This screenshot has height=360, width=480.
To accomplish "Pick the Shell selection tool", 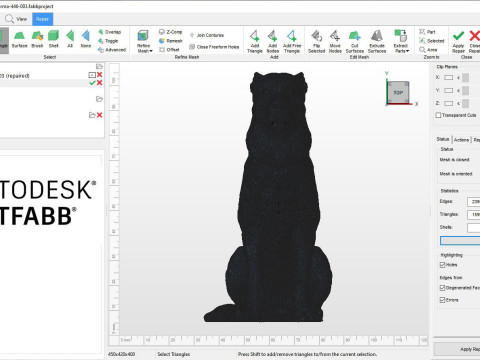I will pos(53,39).
